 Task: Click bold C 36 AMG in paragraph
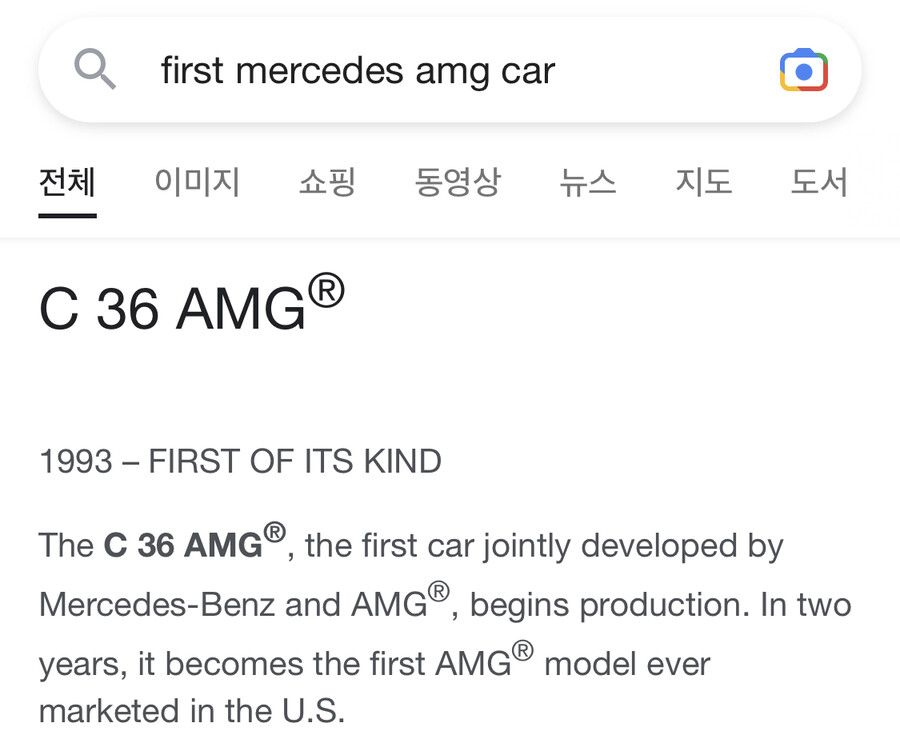[x=194, y=541]
